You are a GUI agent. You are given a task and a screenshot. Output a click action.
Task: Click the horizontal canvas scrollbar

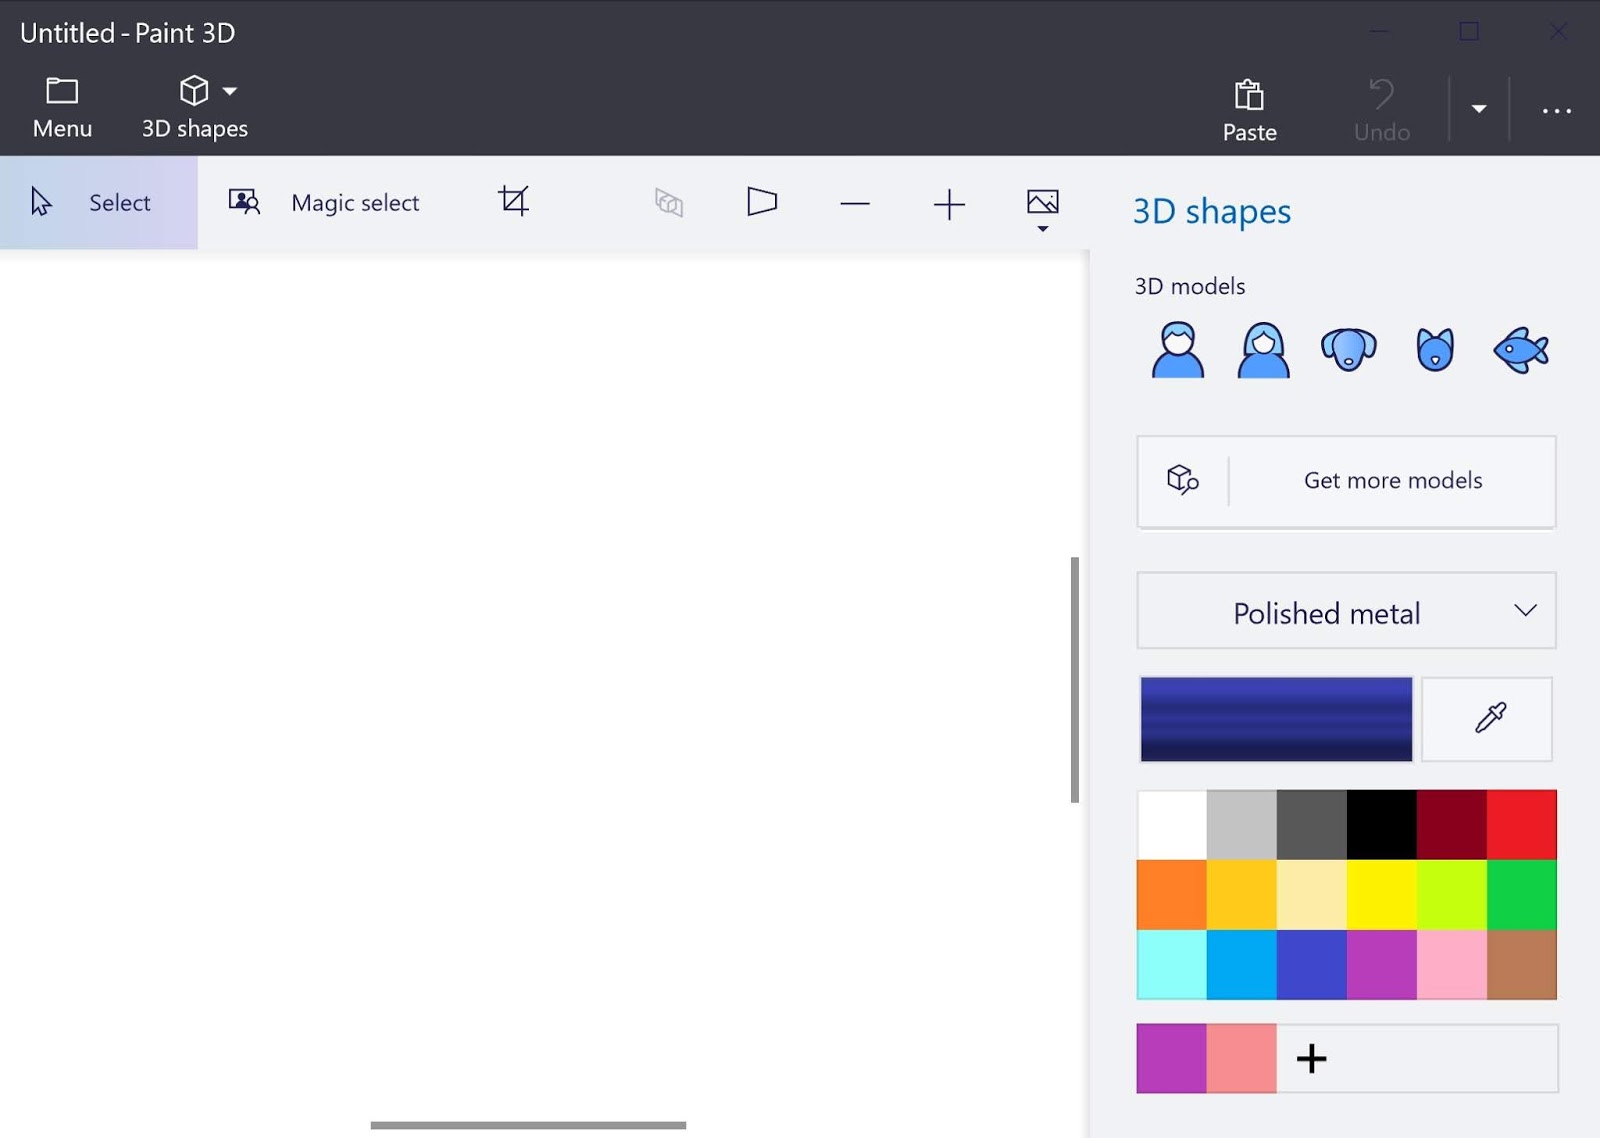pos(528,1125)
